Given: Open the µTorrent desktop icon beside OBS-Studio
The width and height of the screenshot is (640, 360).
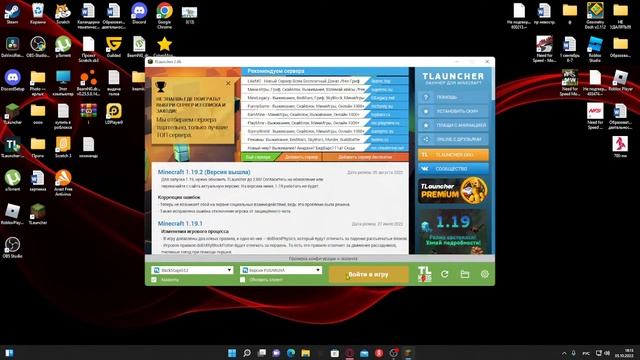Looking at the screenshot, I should tap(63, 47).
